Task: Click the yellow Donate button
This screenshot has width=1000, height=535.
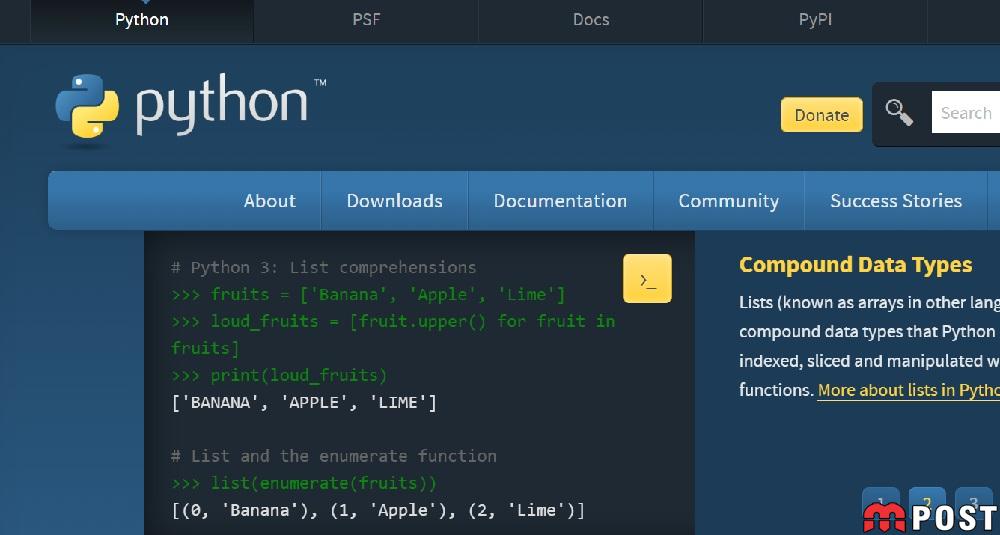Action: [x=821, y=115]
